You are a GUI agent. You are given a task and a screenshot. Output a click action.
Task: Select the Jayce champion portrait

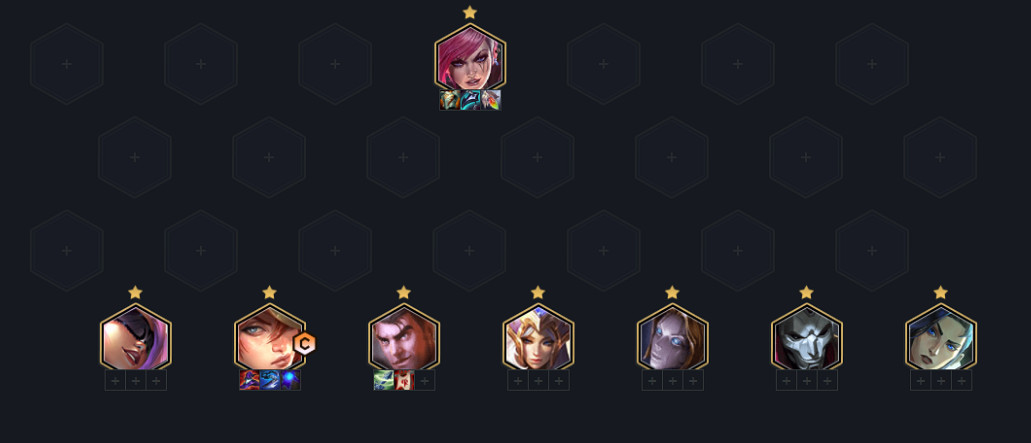click(404, 338)
